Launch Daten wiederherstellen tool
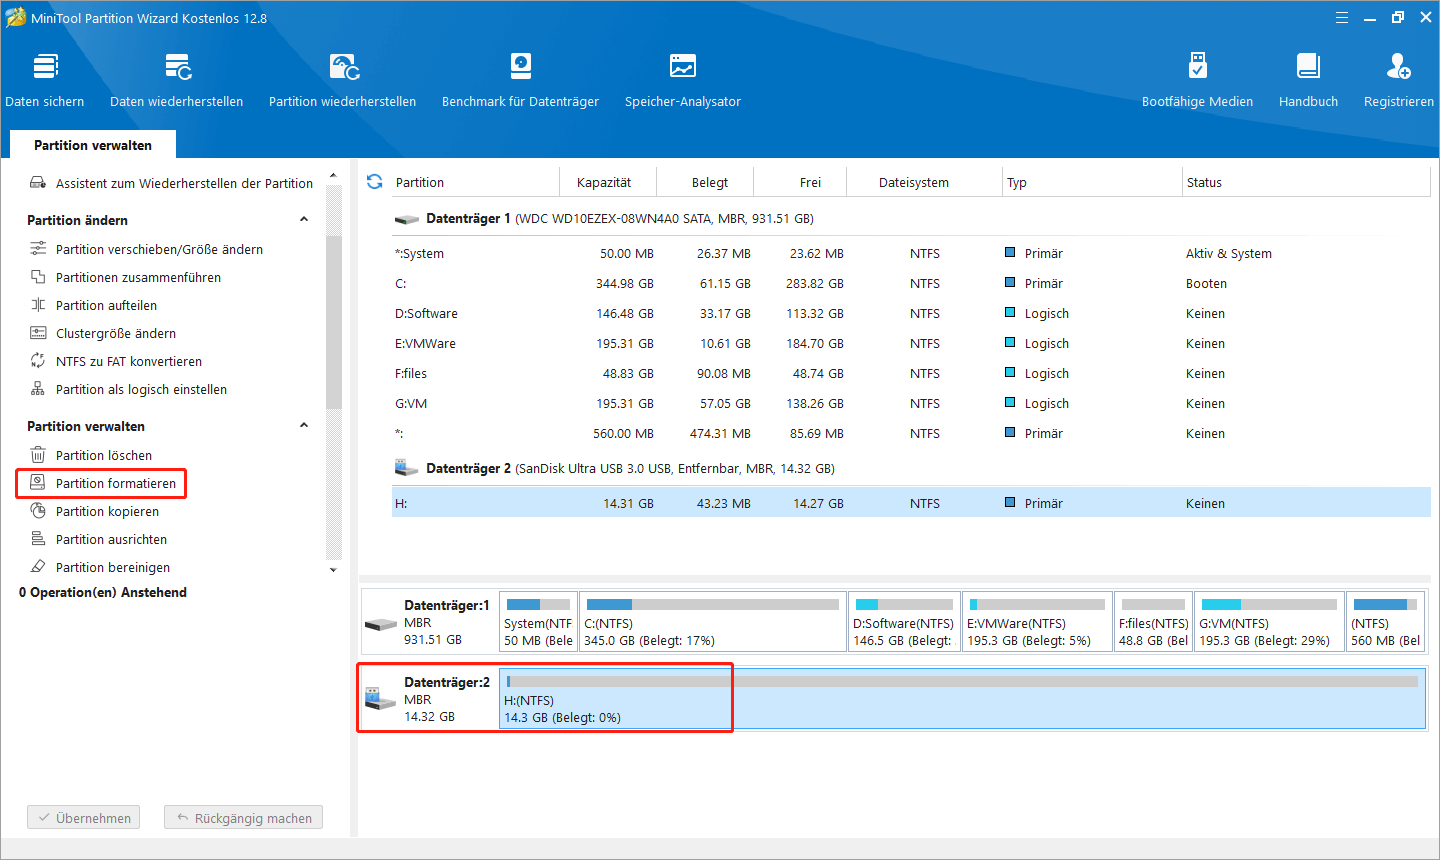 click(x=177, y=80)
